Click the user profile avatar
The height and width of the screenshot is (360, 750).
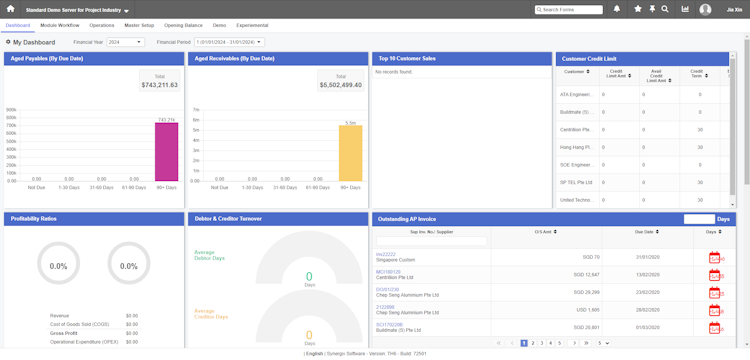(705, 10)
